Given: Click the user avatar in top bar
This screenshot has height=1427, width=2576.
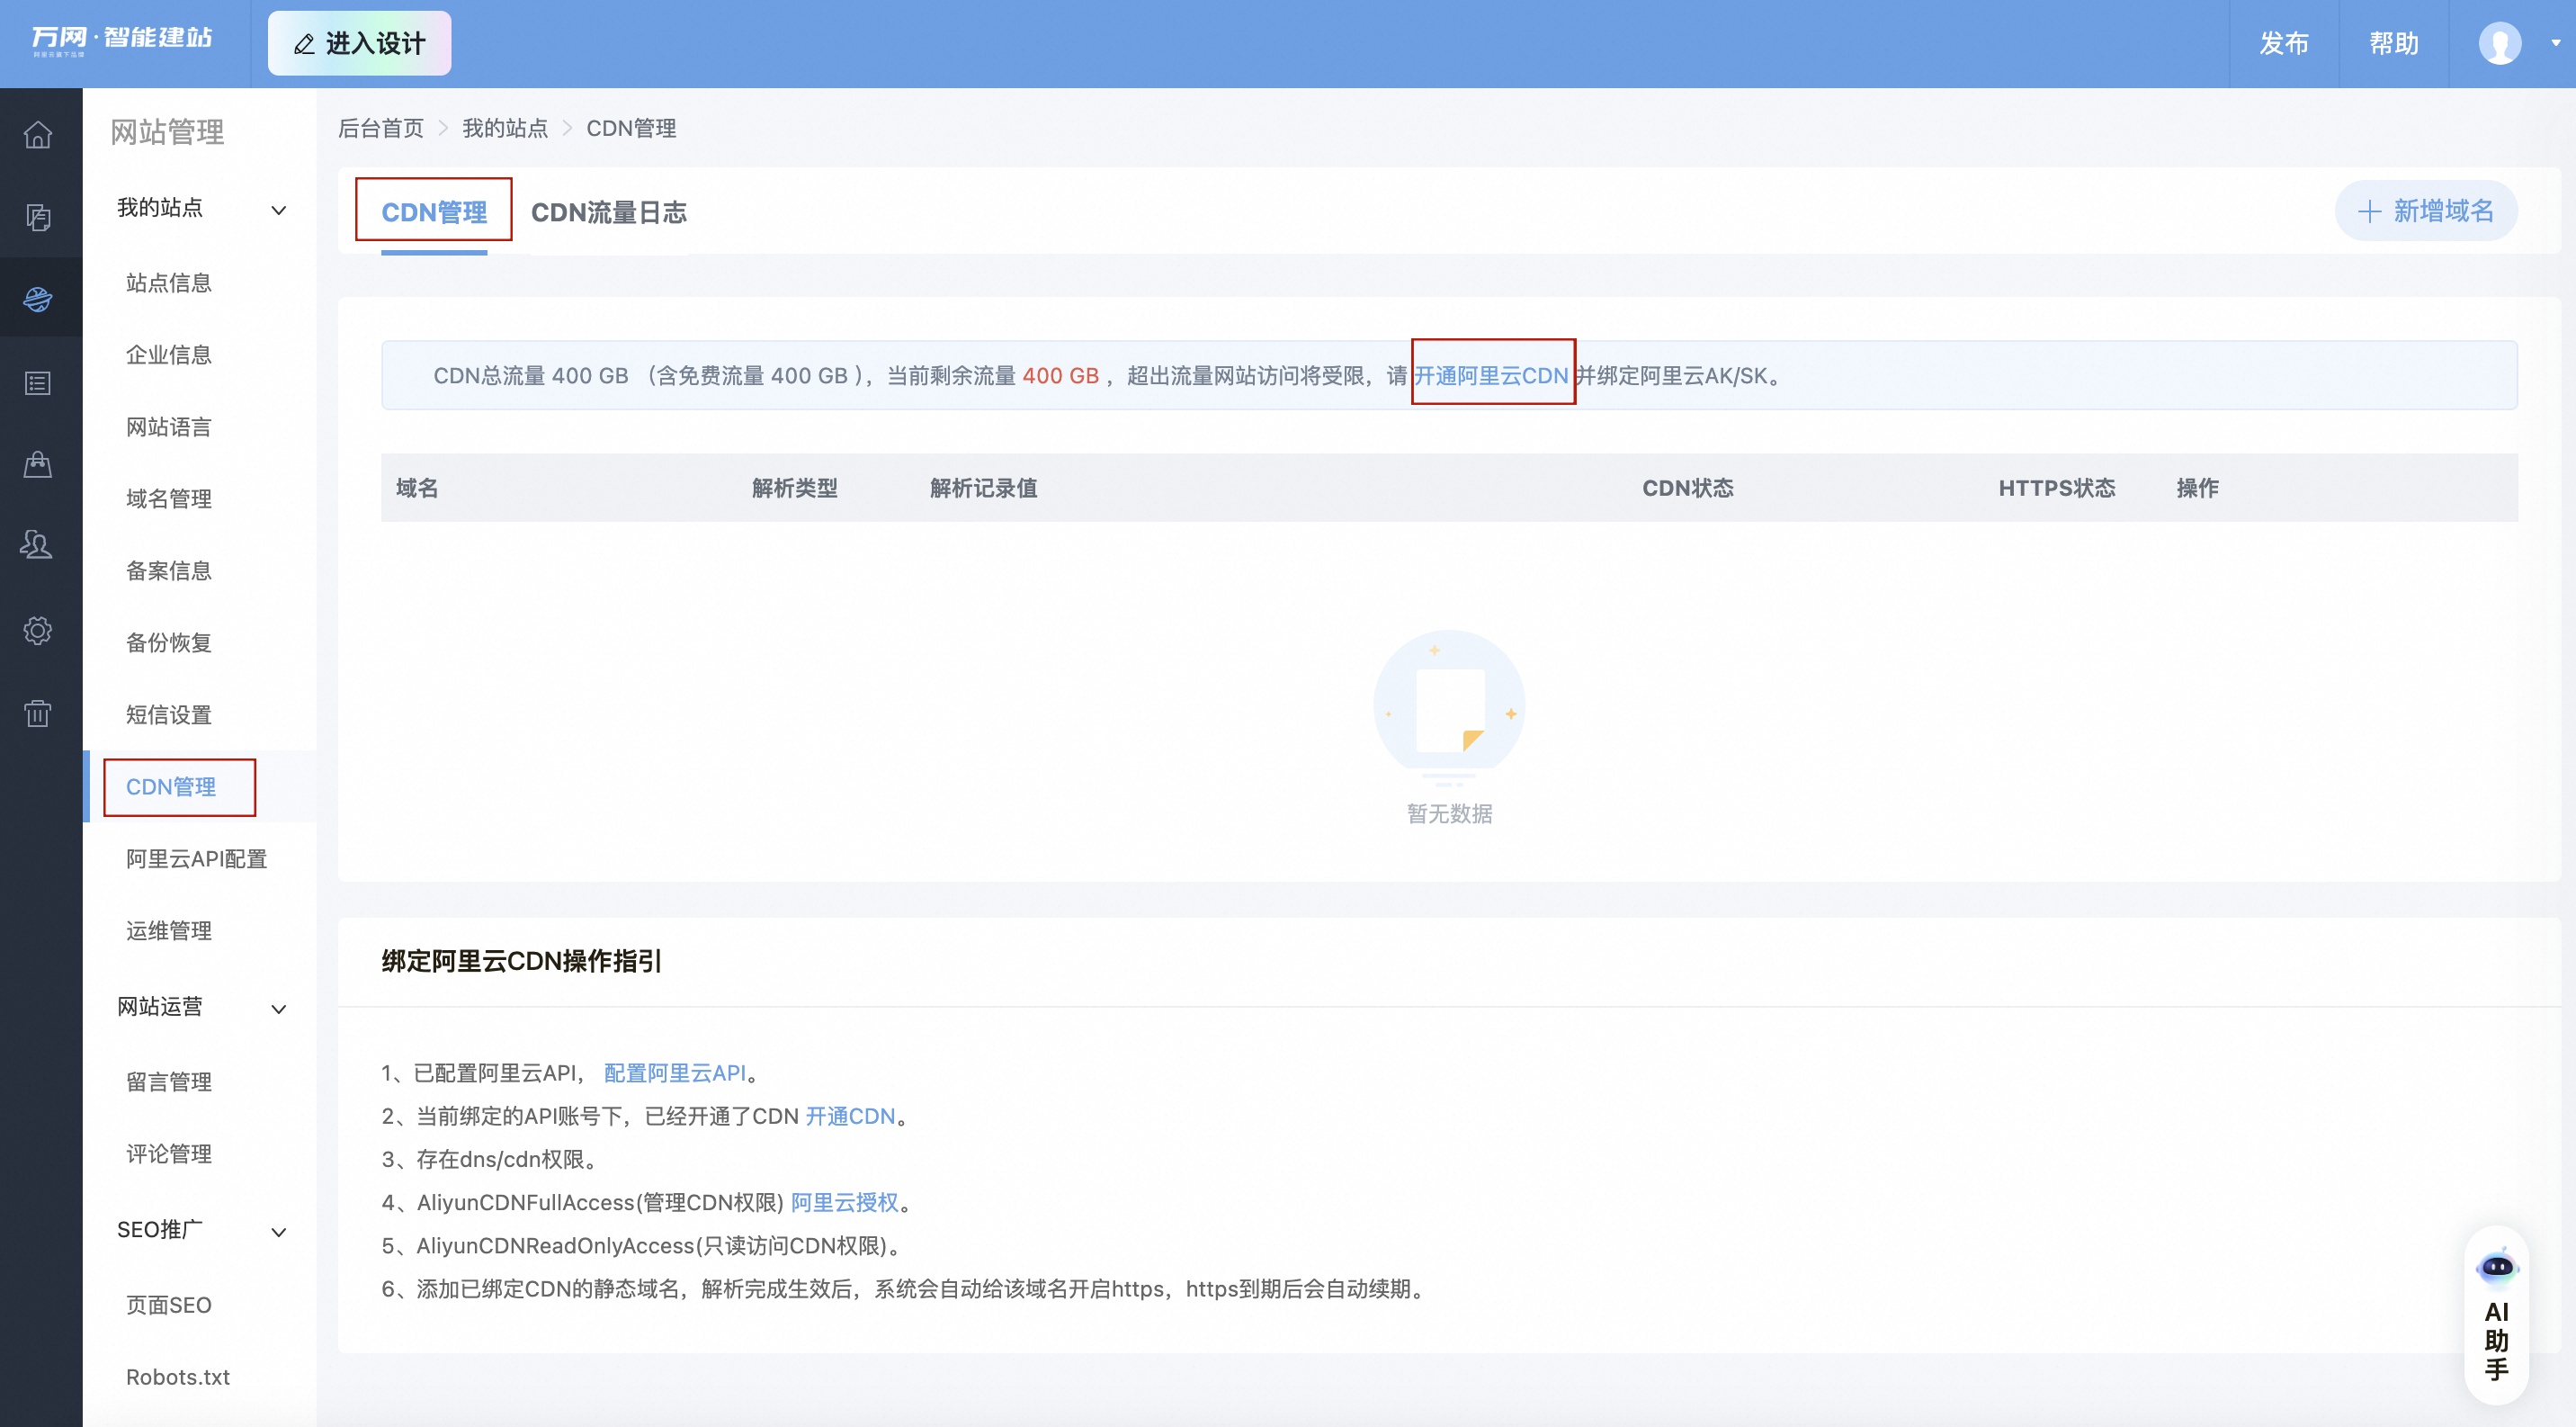Looking at the screenshot, I should [x=2499, y=43].
